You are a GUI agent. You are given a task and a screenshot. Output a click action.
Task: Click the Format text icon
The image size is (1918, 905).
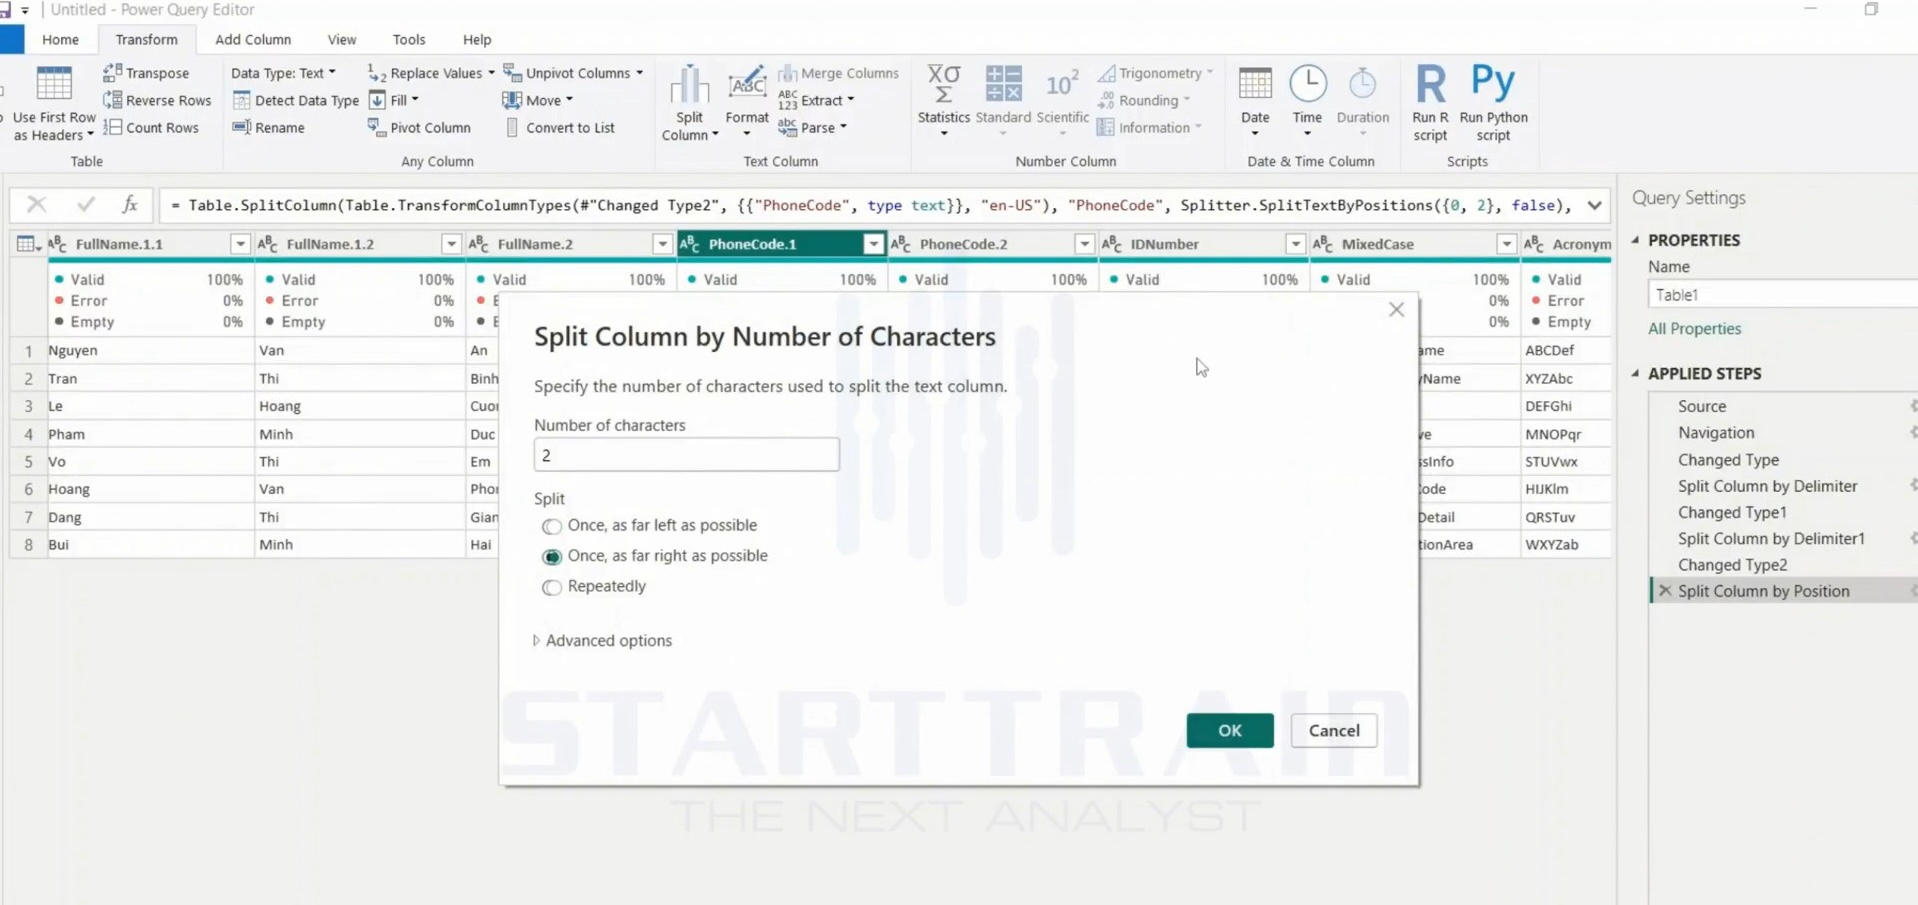point(747,84)
